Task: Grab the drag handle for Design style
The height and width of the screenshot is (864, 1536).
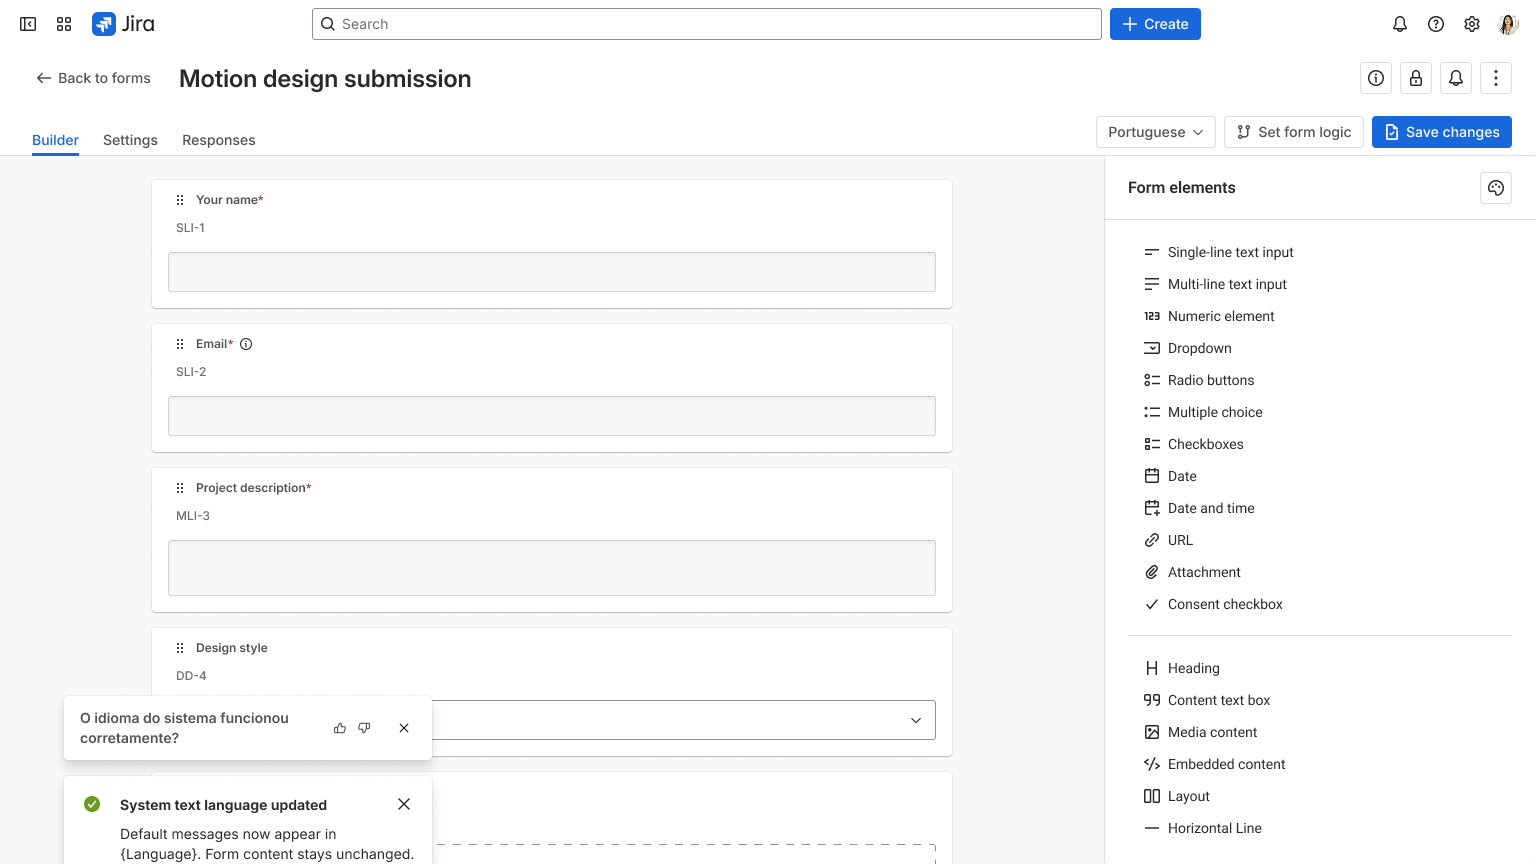Action: pyautogui.click(x=180, y=648)
